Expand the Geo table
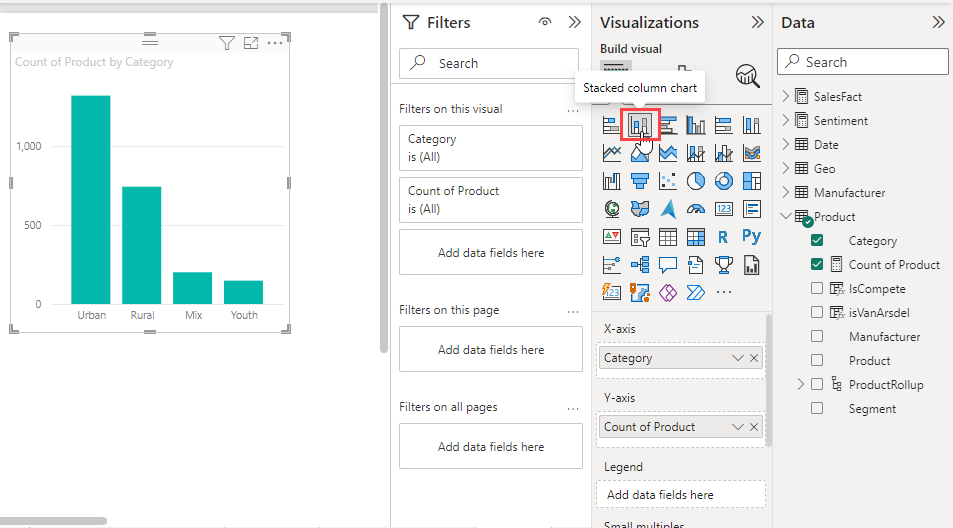Image resolution: width=953 pixels, height=528 pixels. point(785,168)
